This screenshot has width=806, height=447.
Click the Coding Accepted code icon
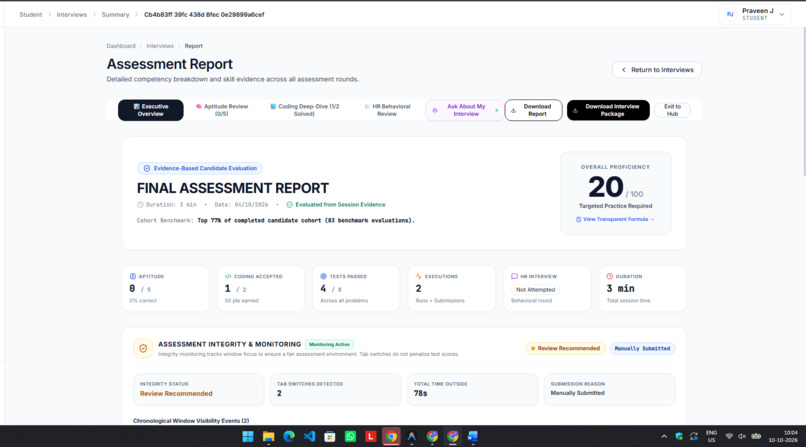(x=228, y=276)
